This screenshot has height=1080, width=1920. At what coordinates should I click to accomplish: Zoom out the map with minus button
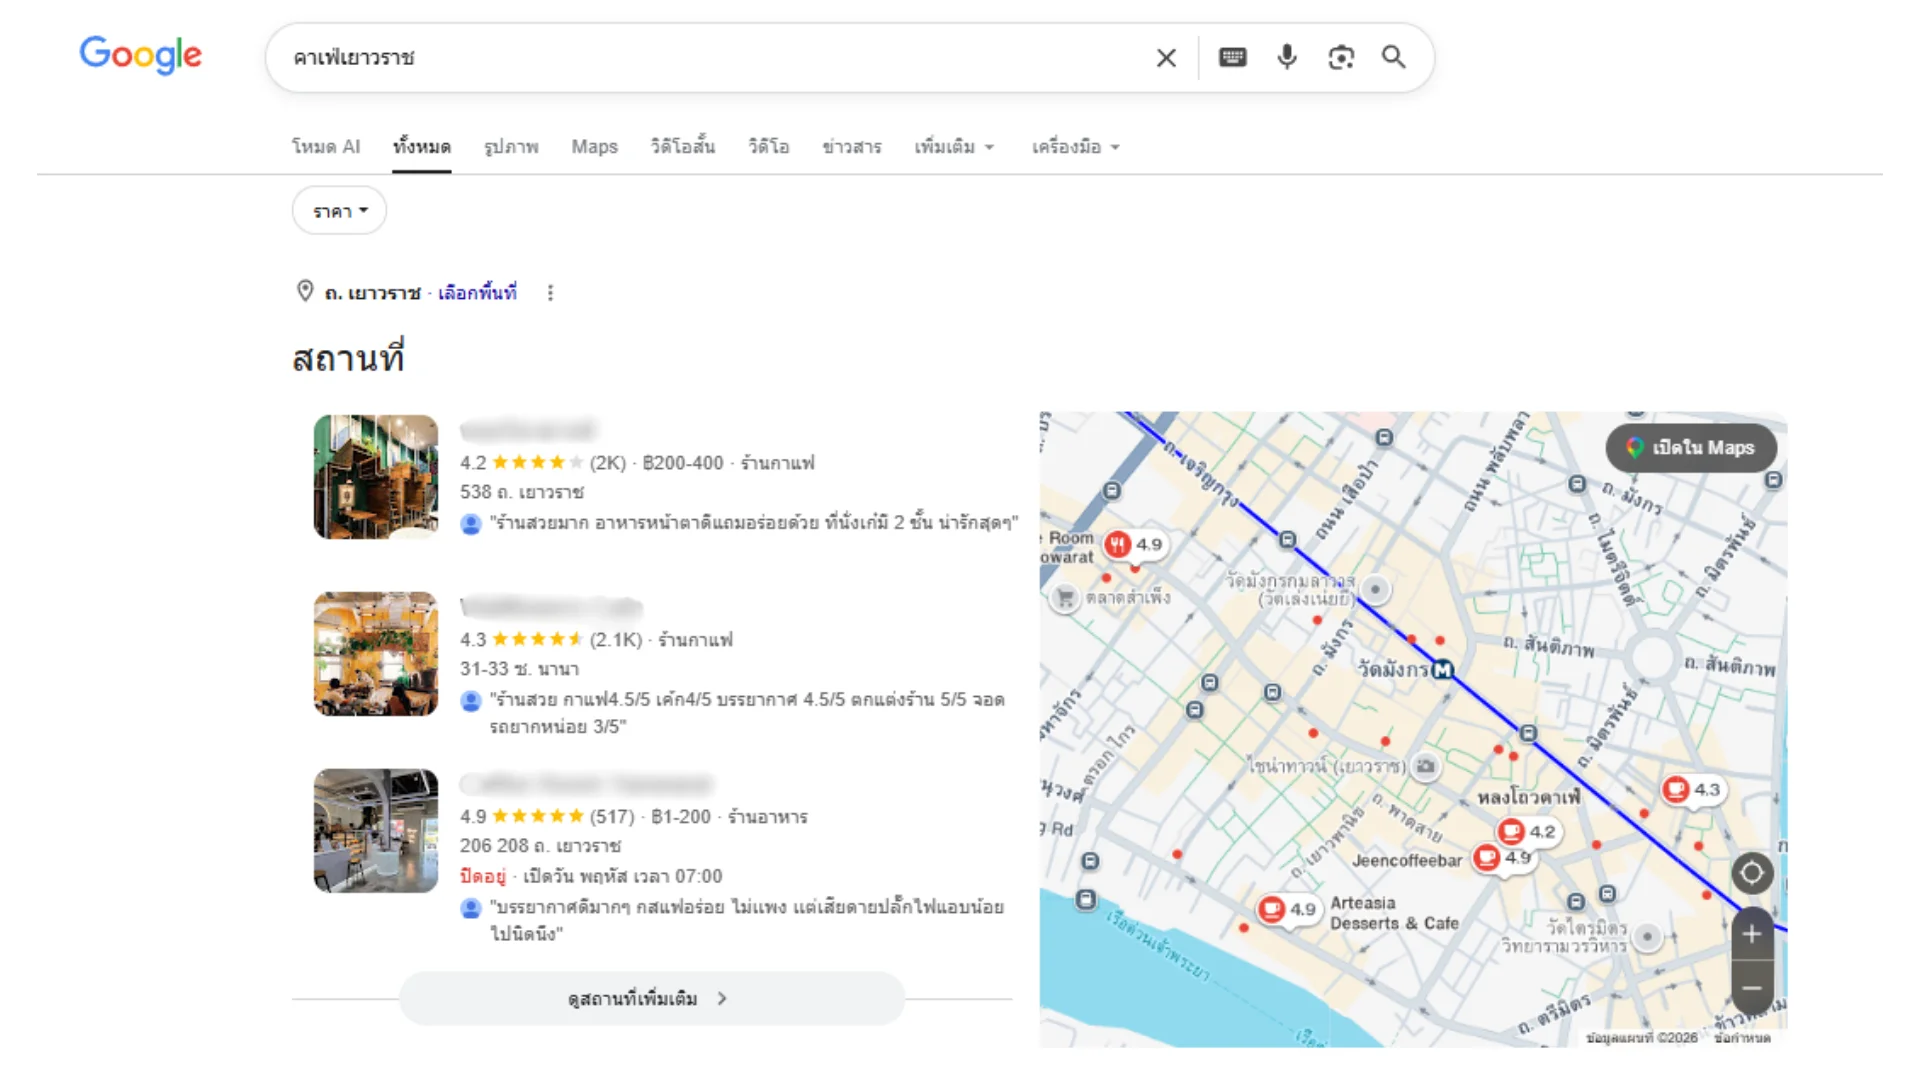click(x=1752, y=988)
